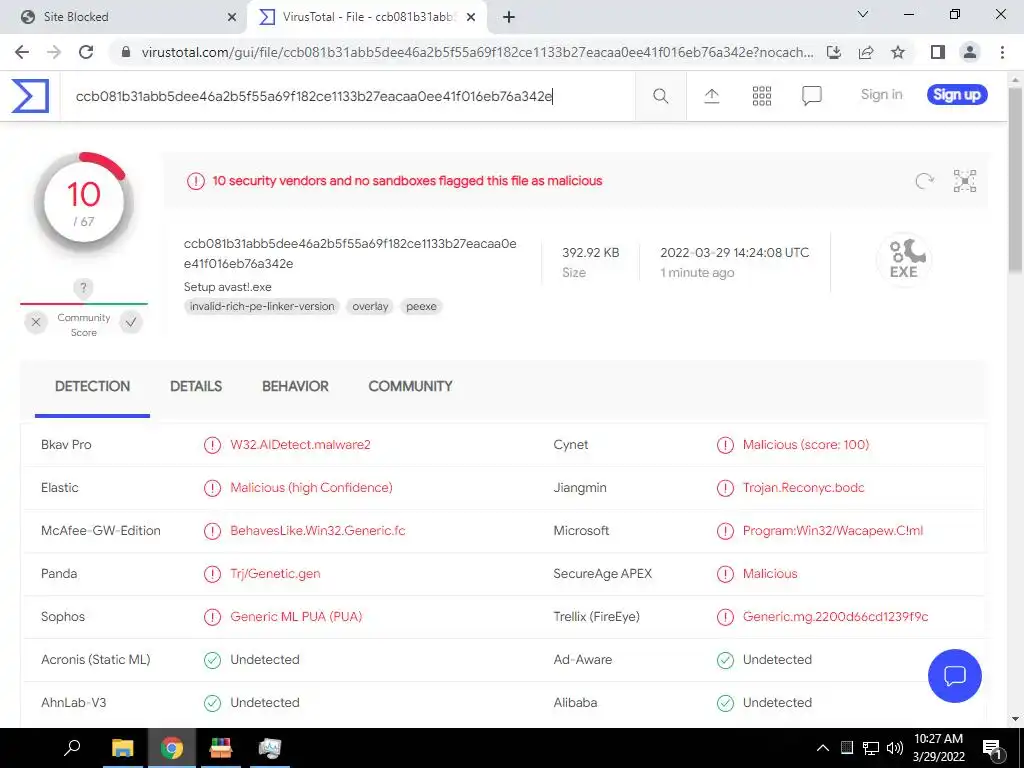
Task: Open the Chrome profile avatar
Action: [970, 52]
